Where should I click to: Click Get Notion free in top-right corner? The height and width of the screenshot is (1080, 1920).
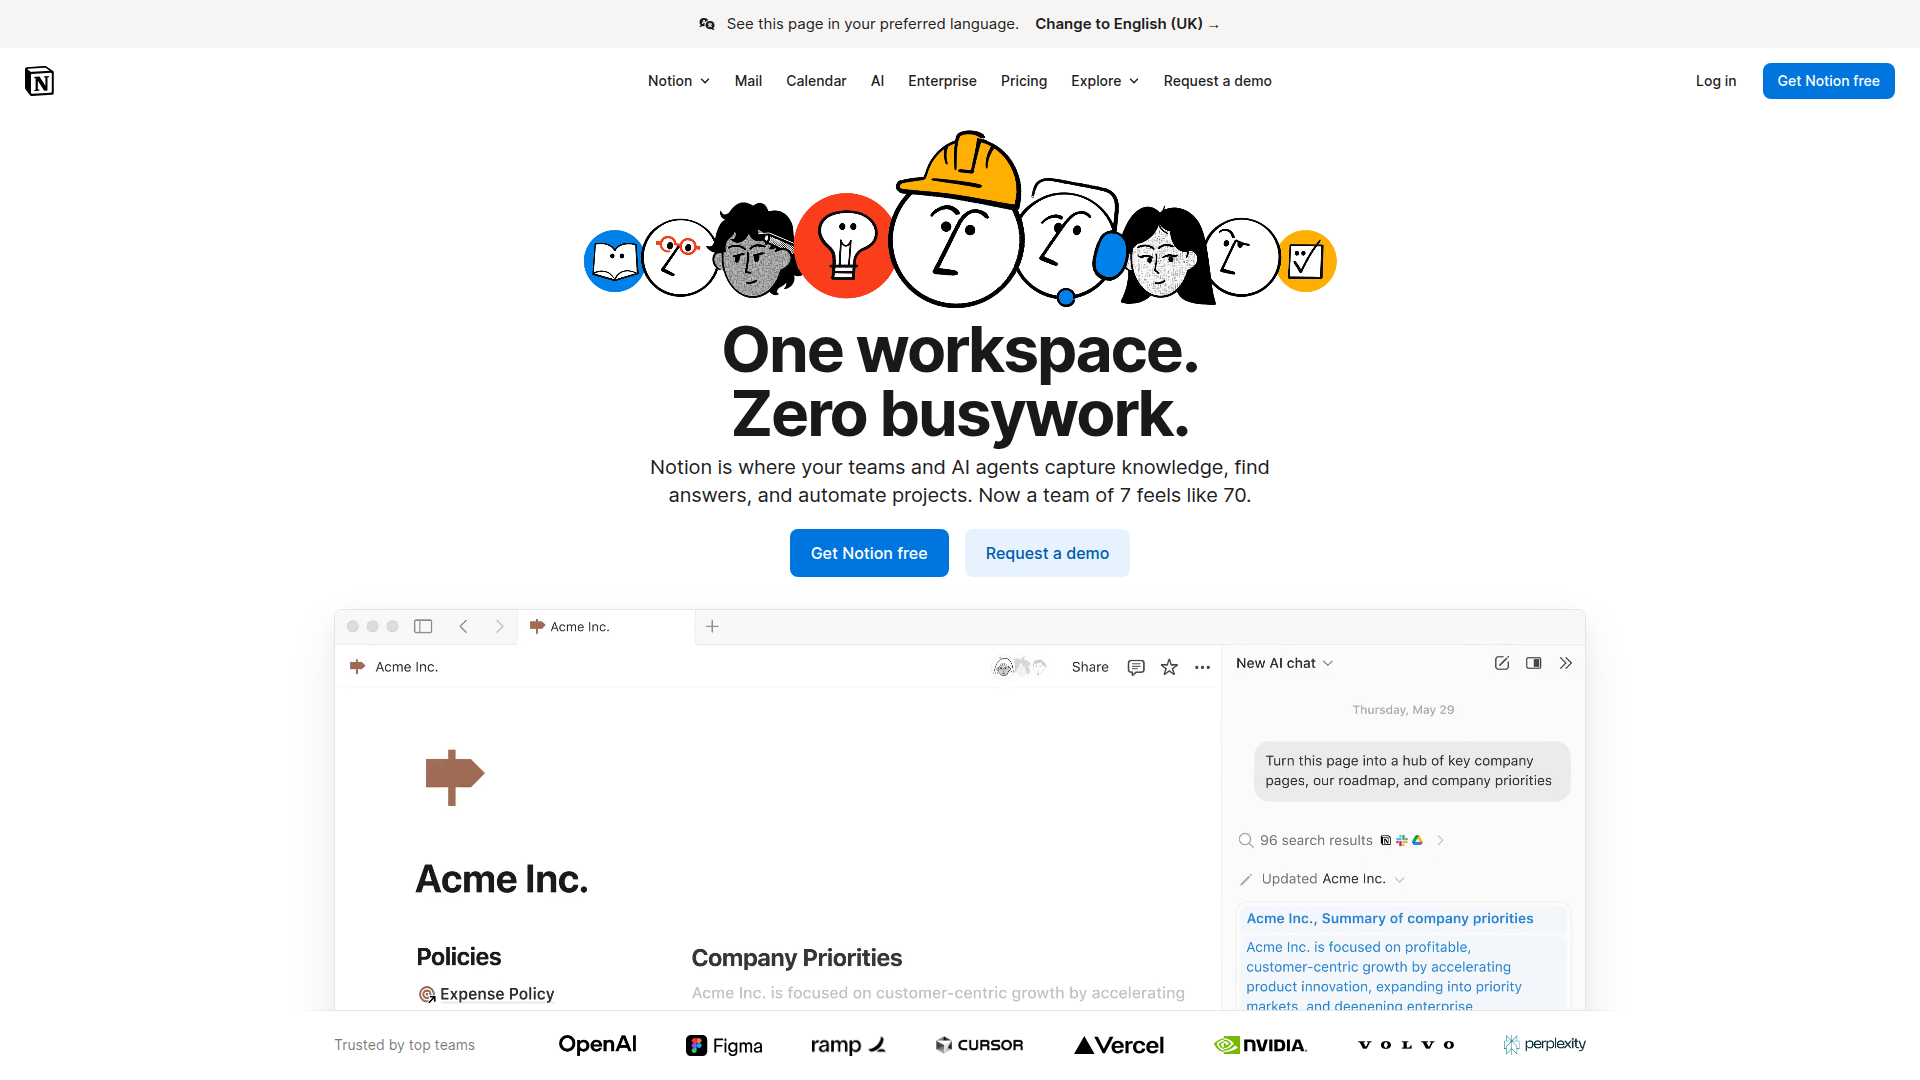pos(1828,81)
